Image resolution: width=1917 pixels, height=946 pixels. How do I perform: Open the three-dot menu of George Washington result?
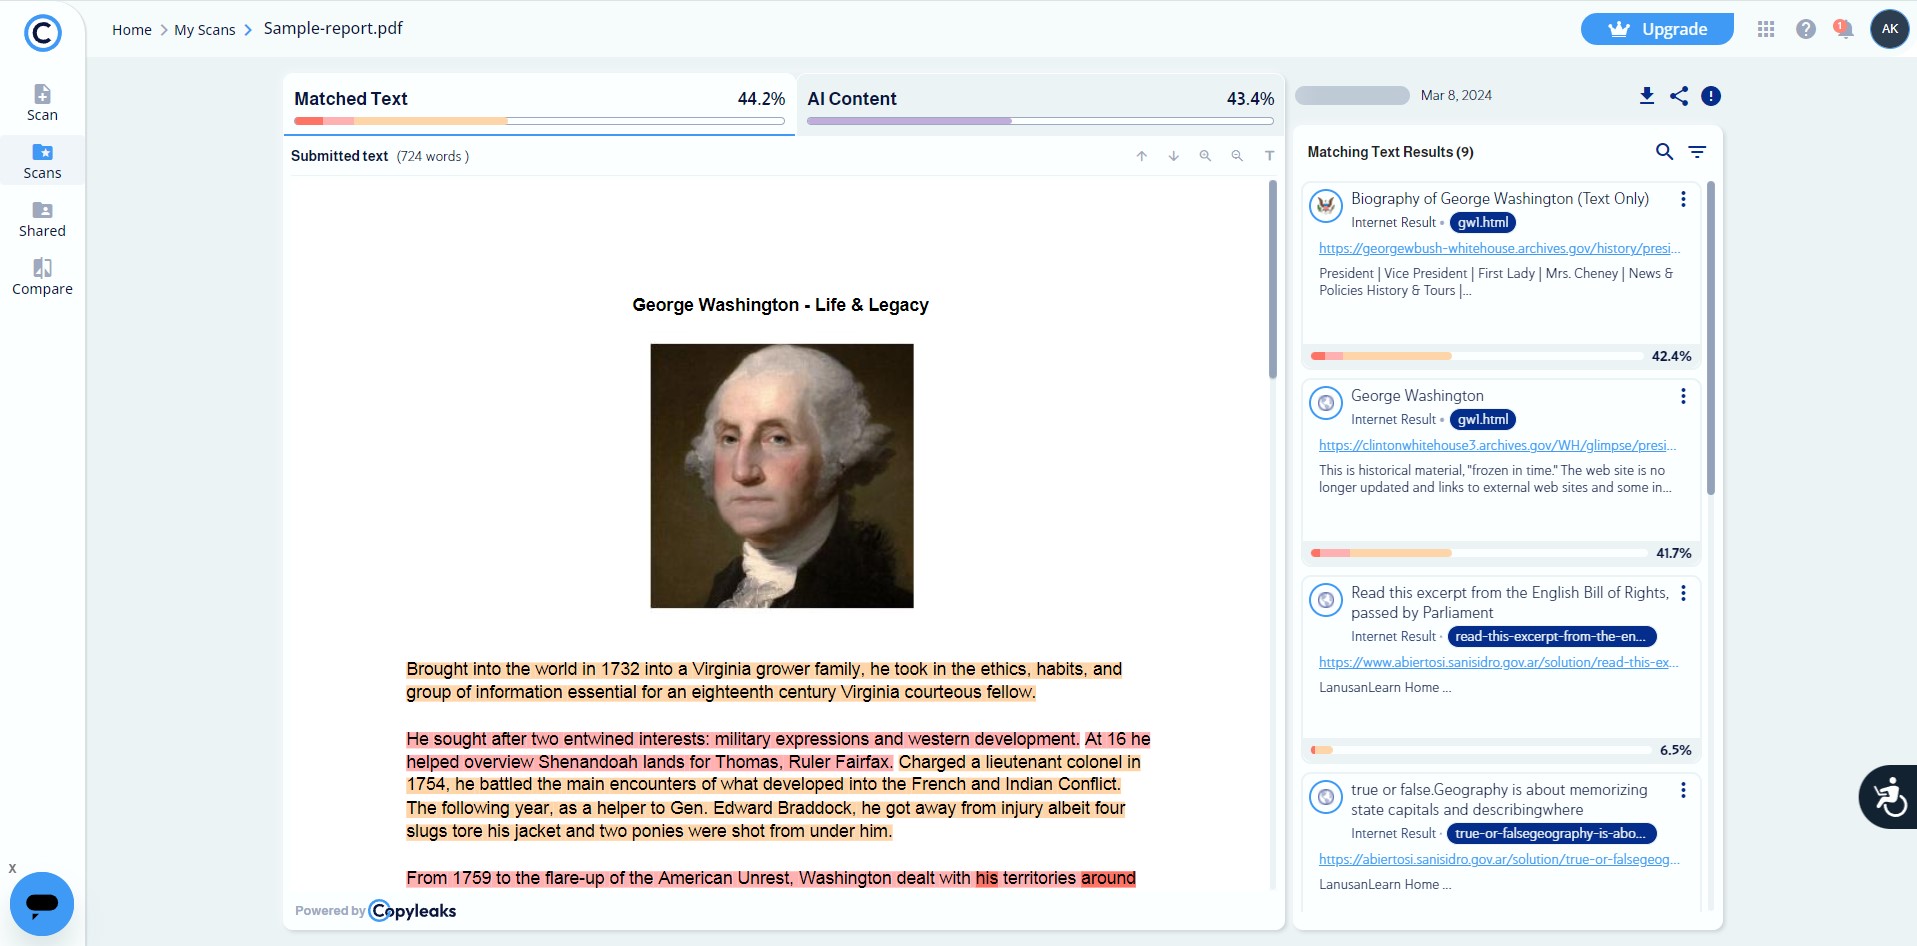click(1684, 396)
